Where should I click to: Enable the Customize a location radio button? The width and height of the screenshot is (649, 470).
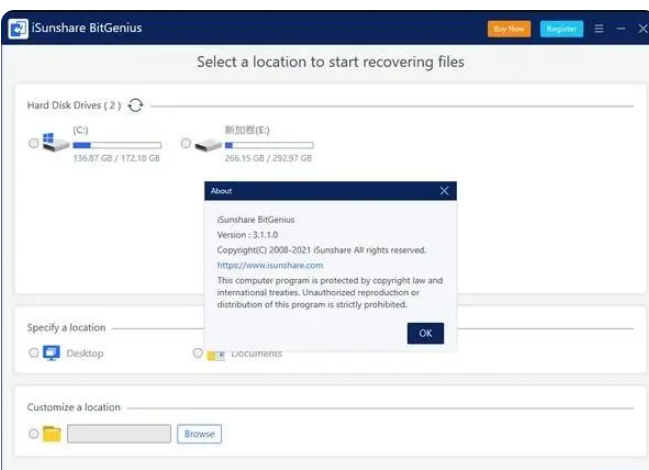coord(34,434)
